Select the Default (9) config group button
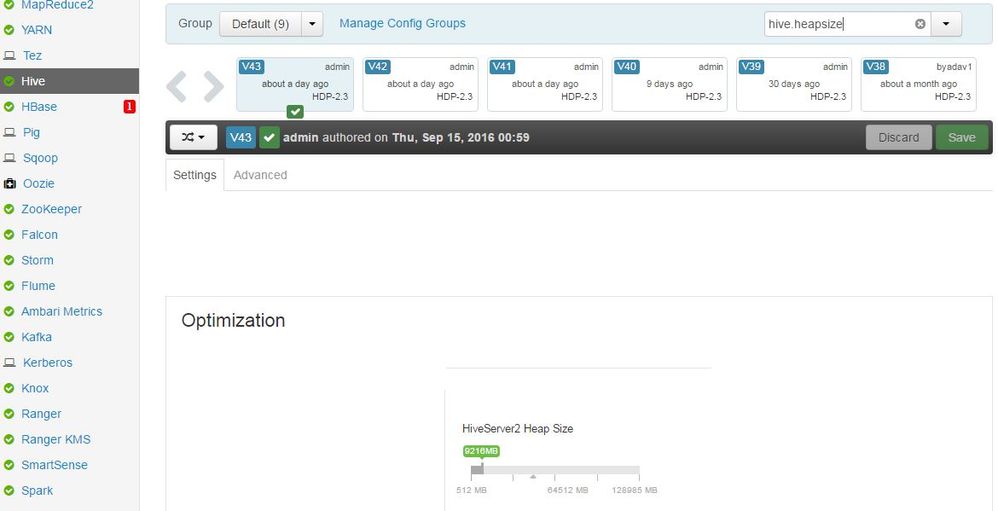Screen dimensions: 998x511 click(x=260, y=24)
